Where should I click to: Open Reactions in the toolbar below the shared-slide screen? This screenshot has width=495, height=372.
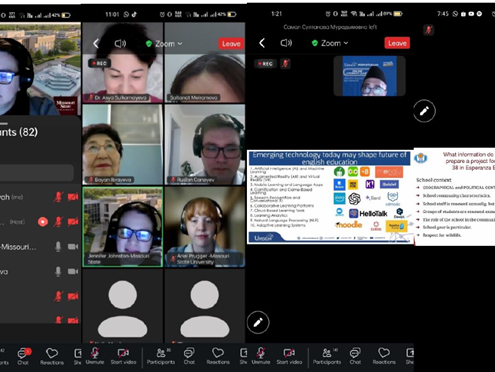[384, 356]
